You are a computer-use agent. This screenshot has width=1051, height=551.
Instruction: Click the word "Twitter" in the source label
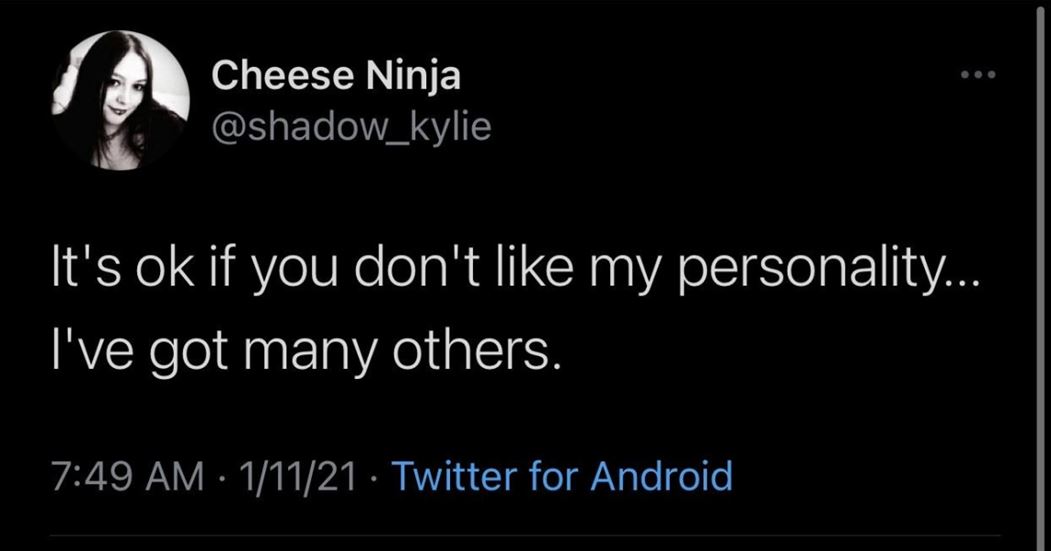(449, 475)
